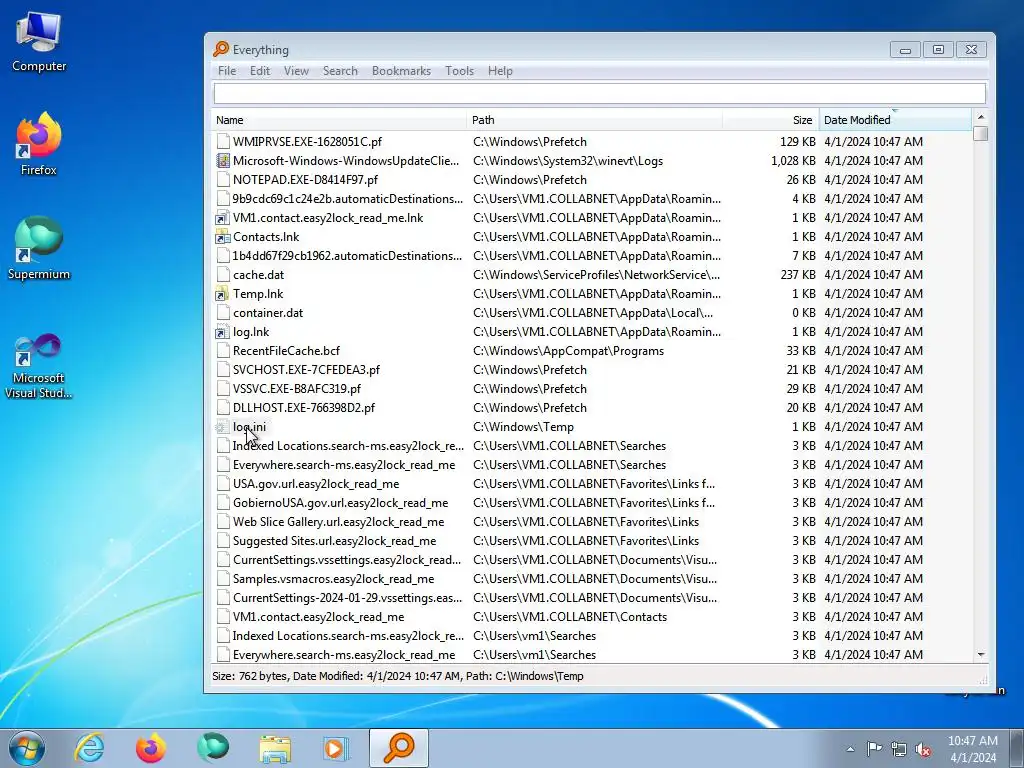
Task: Click the results list scroll down arrow
Action: (980, 654)
